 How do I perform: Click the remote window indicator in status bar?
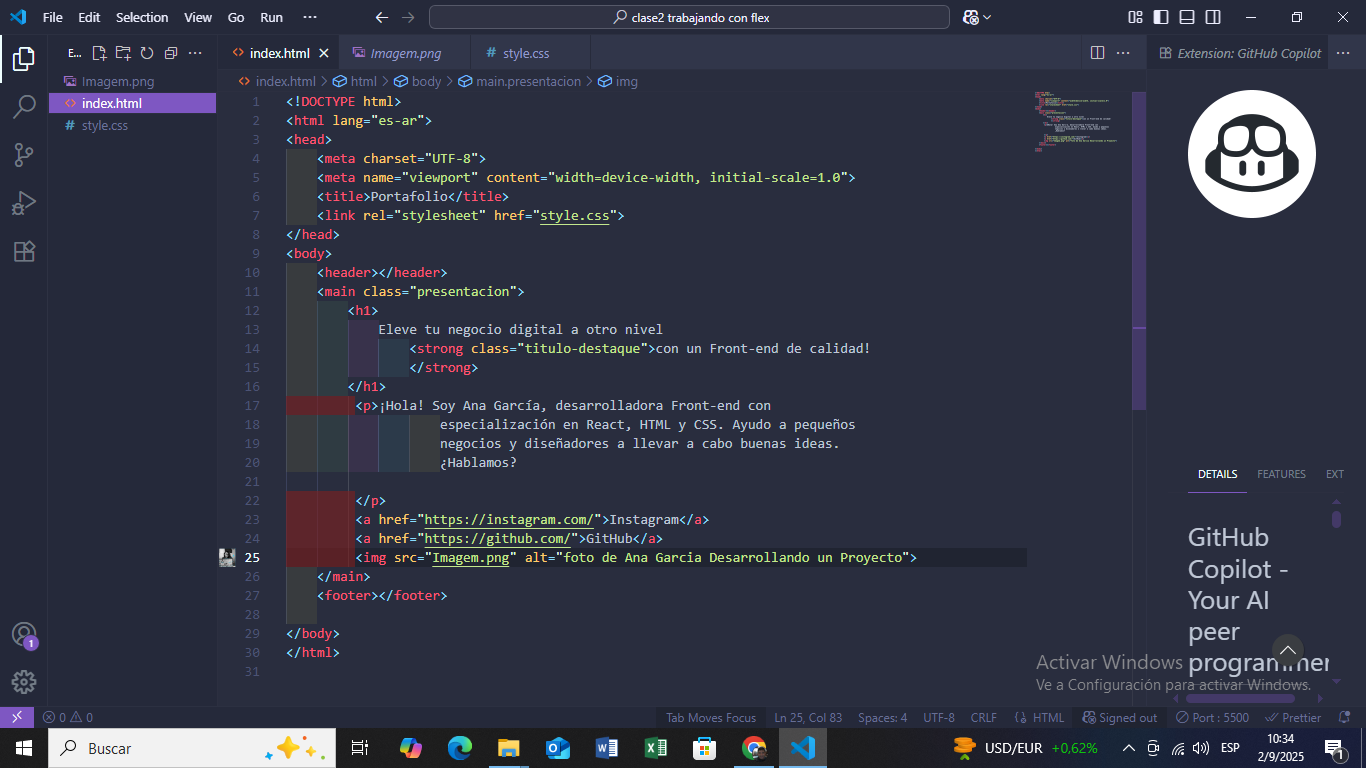point(17,717)
